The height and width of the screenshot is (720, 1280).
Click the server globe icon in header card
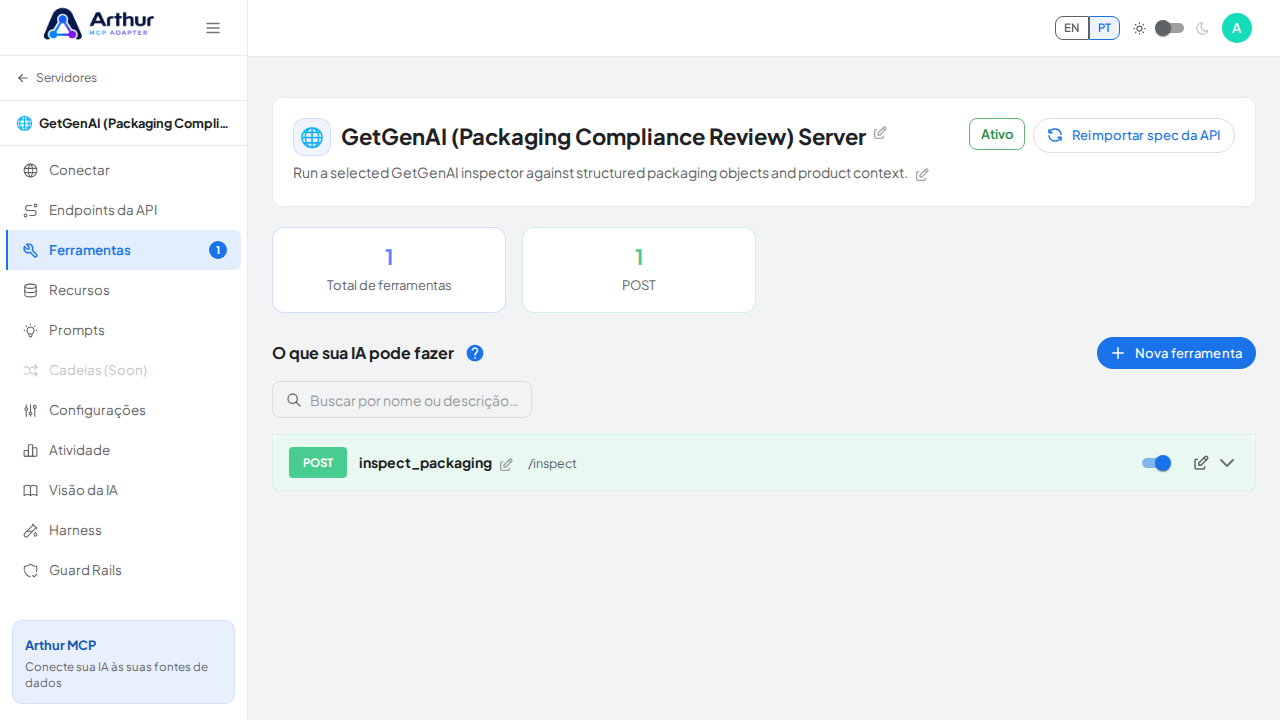pos(312,137)
